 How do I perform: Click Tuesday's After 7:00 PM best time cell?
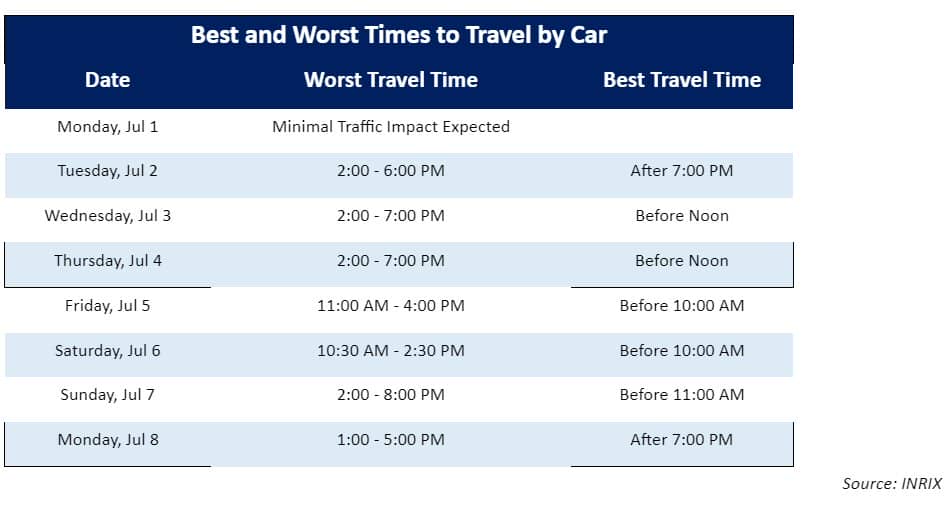pos(682,170)
